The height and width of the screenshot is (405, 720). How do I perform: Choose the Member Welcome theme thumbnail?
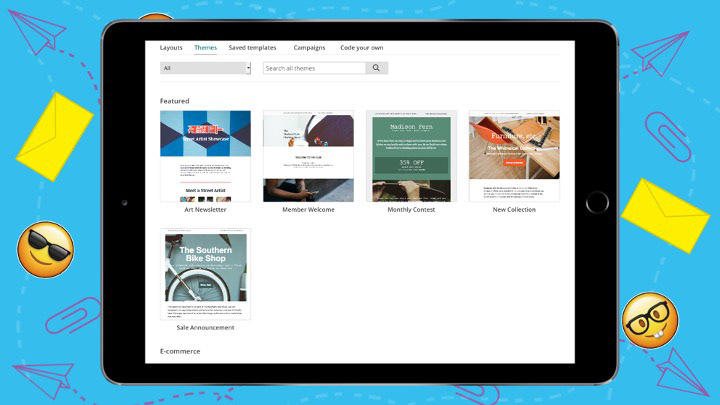click(308, 156)
